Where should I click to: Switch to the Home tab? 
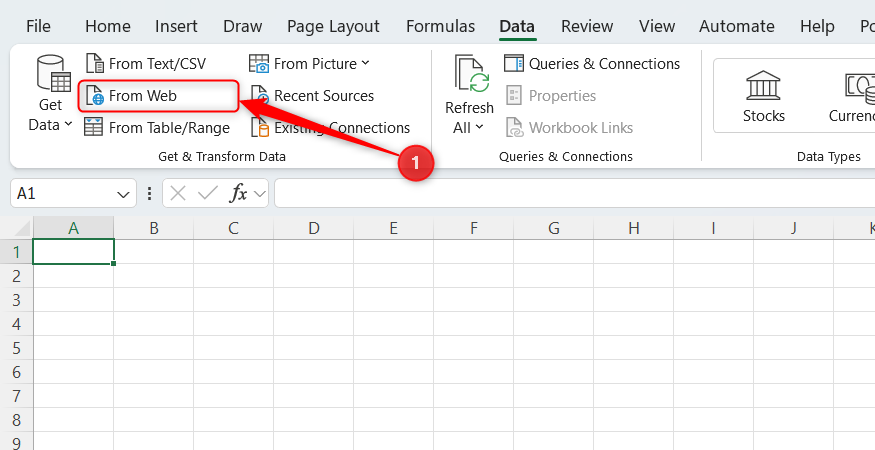point(108,26)
